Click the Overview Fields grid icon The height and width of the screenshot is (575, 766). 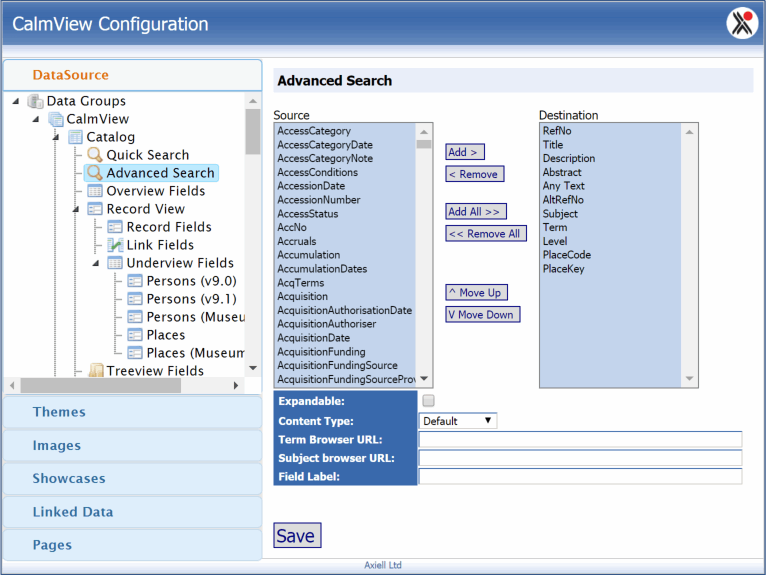coord(95,191)
